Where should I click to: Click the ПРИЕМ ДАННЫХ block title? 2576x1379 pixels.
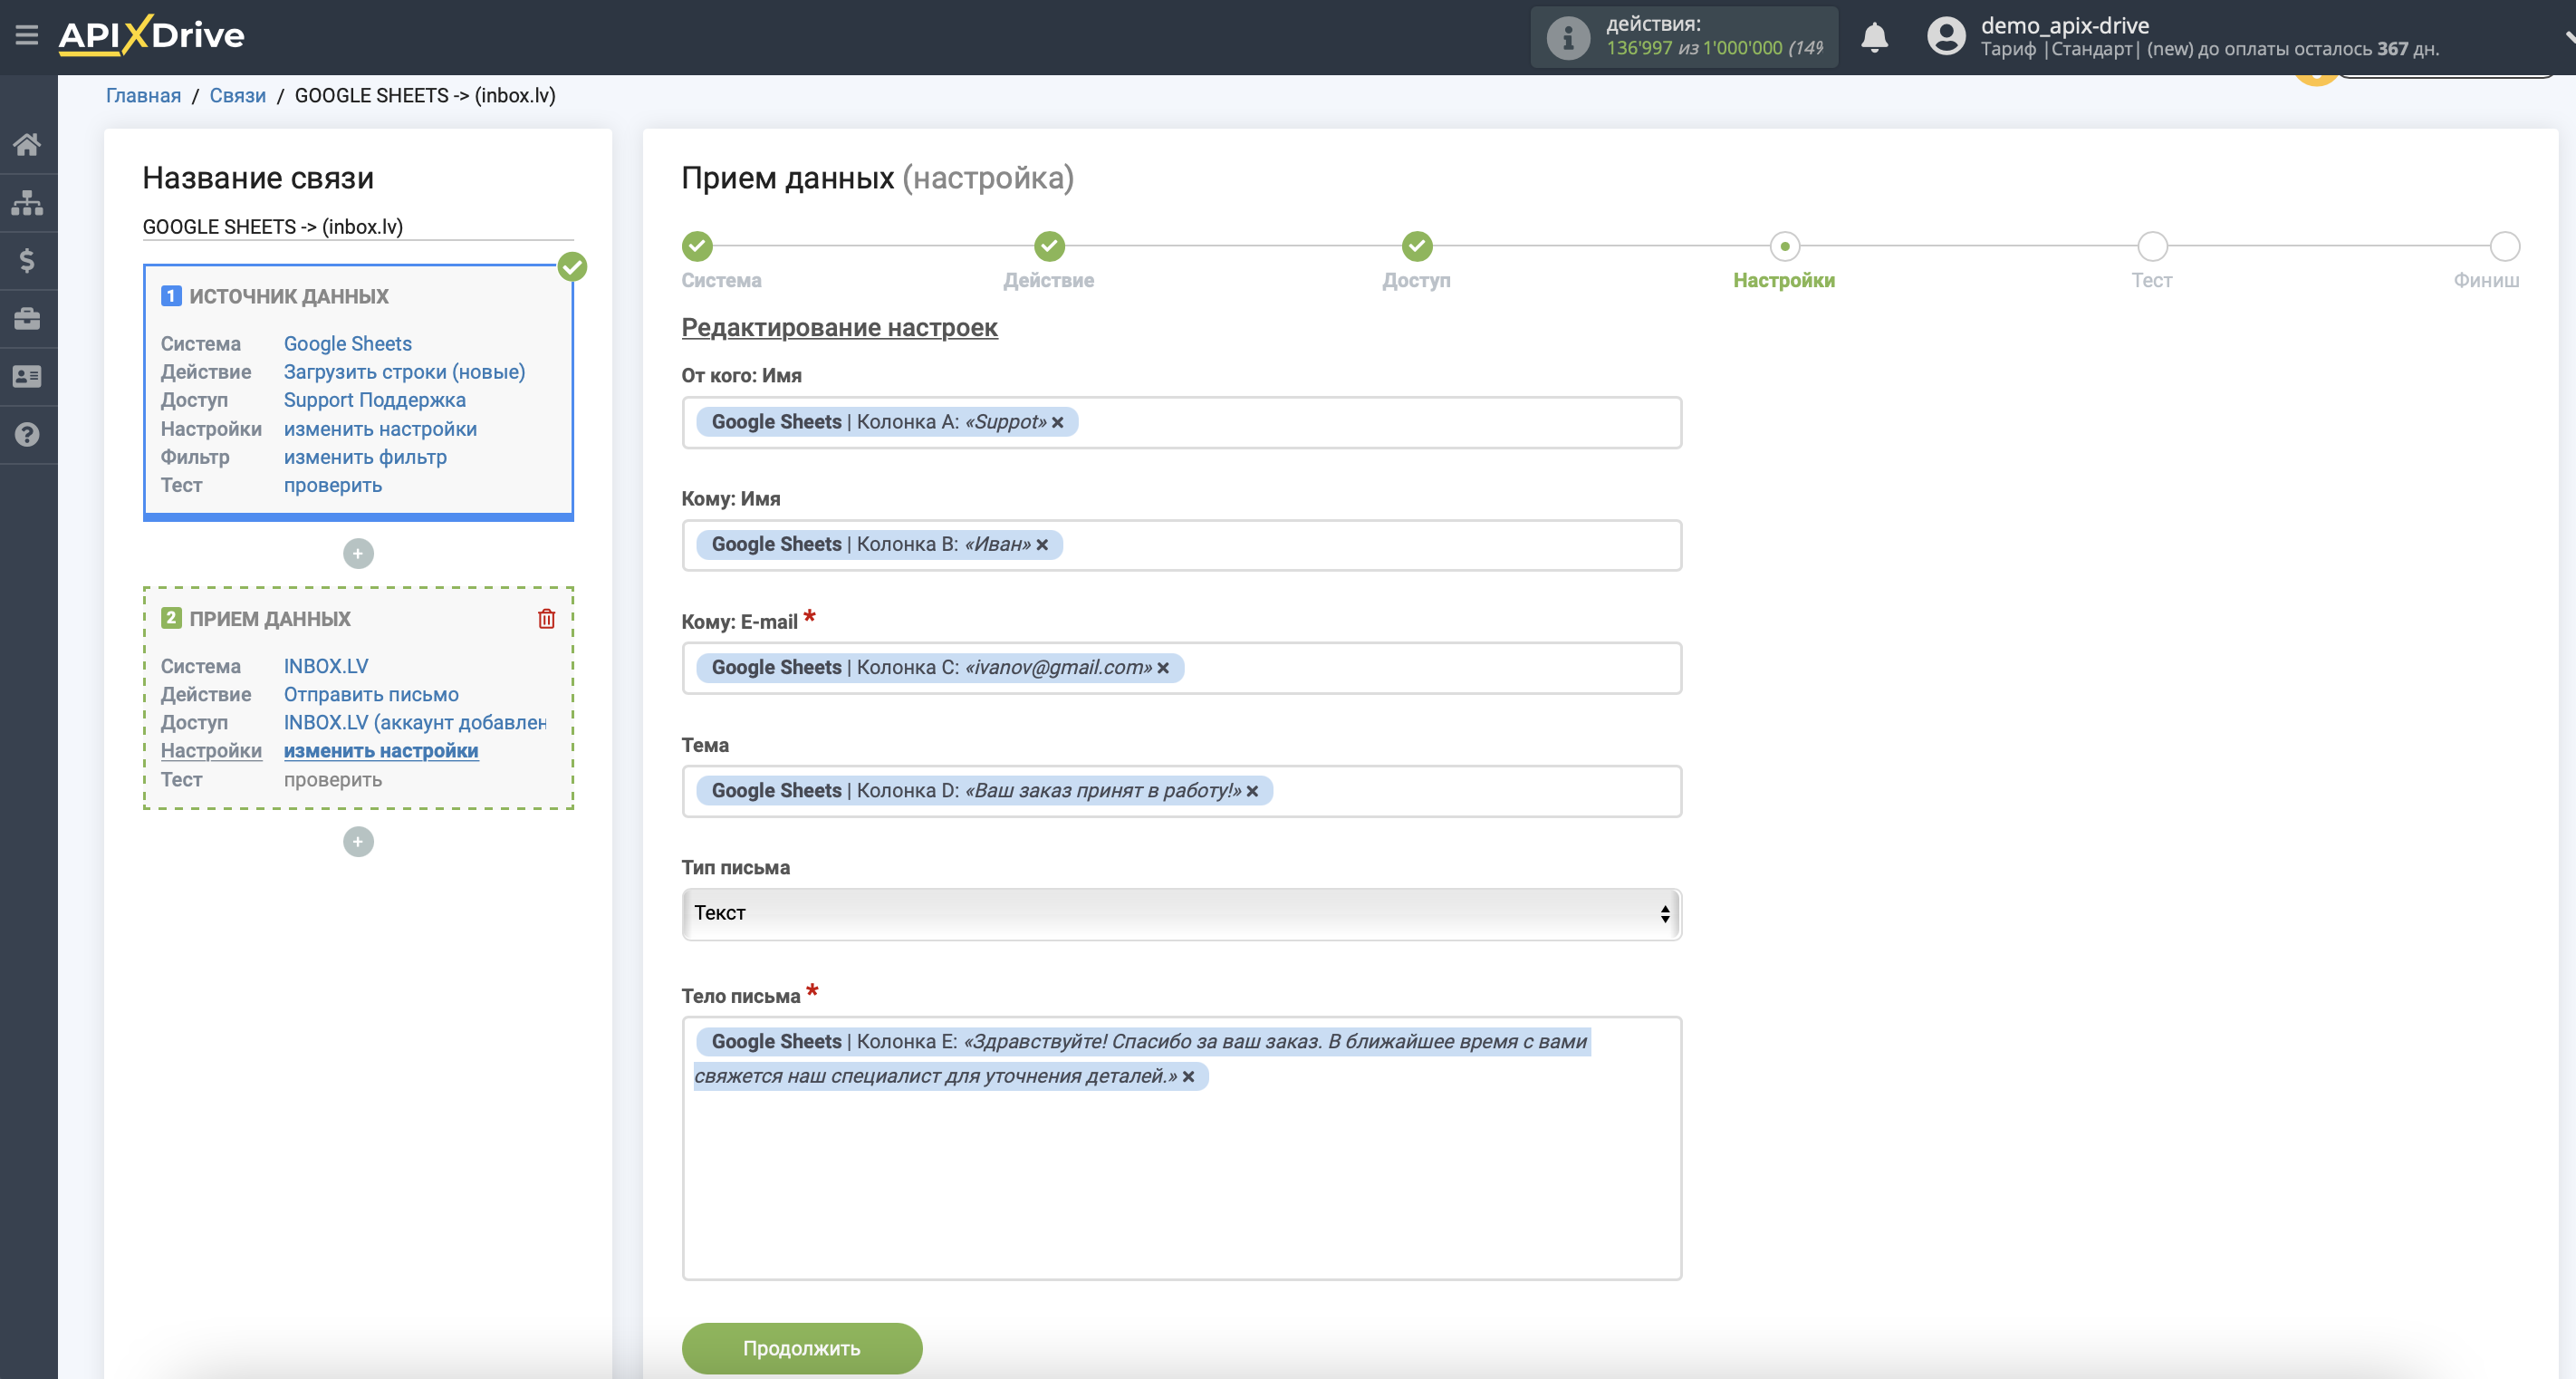269,618
